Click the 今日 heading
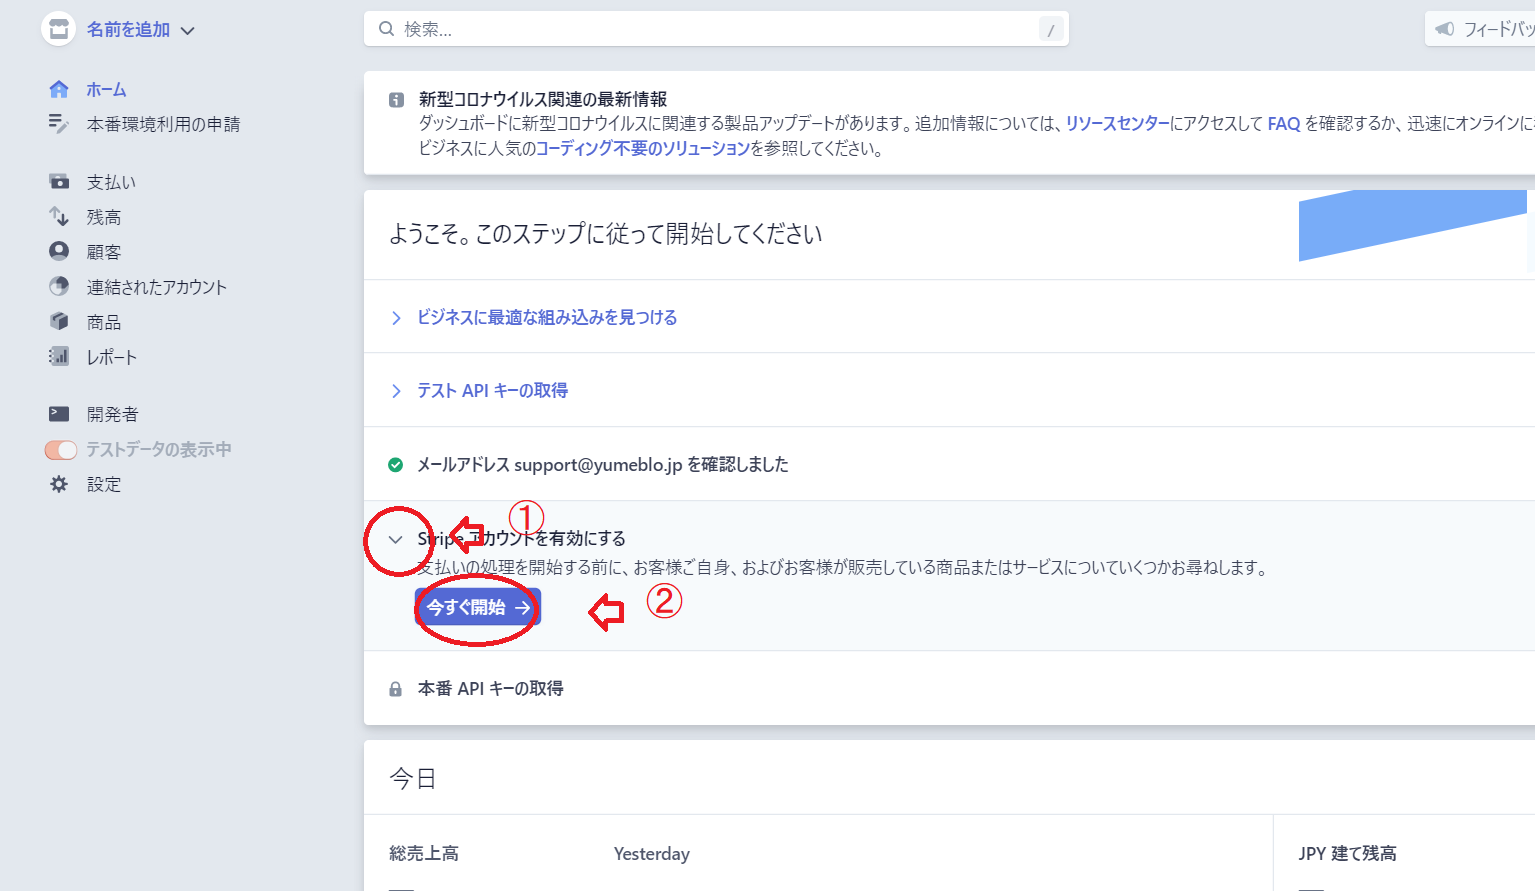Viewport: 1535px width, 891px height. [413, 778]
